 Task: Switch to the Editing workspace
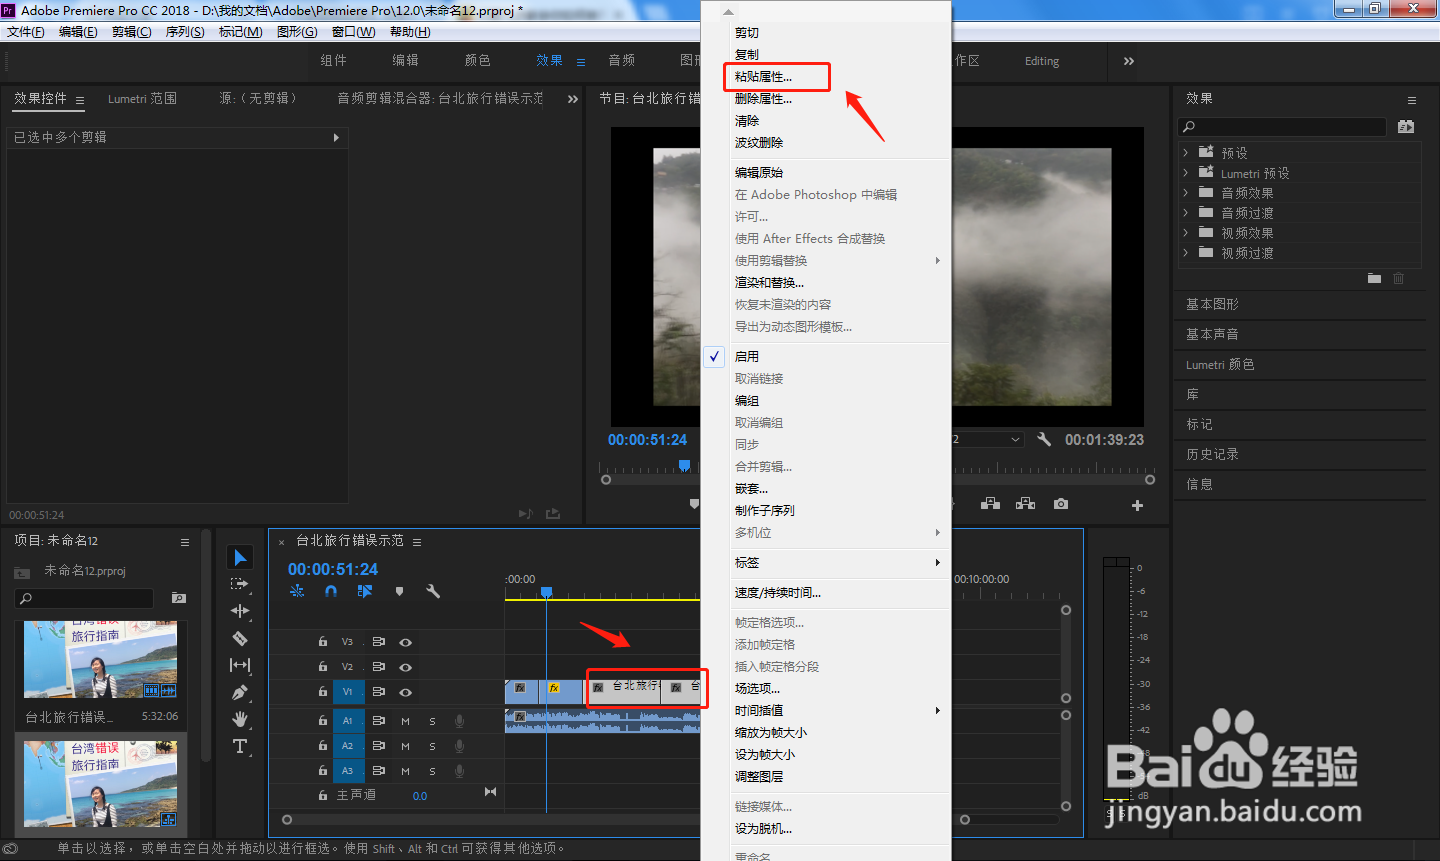point(1042,61)
